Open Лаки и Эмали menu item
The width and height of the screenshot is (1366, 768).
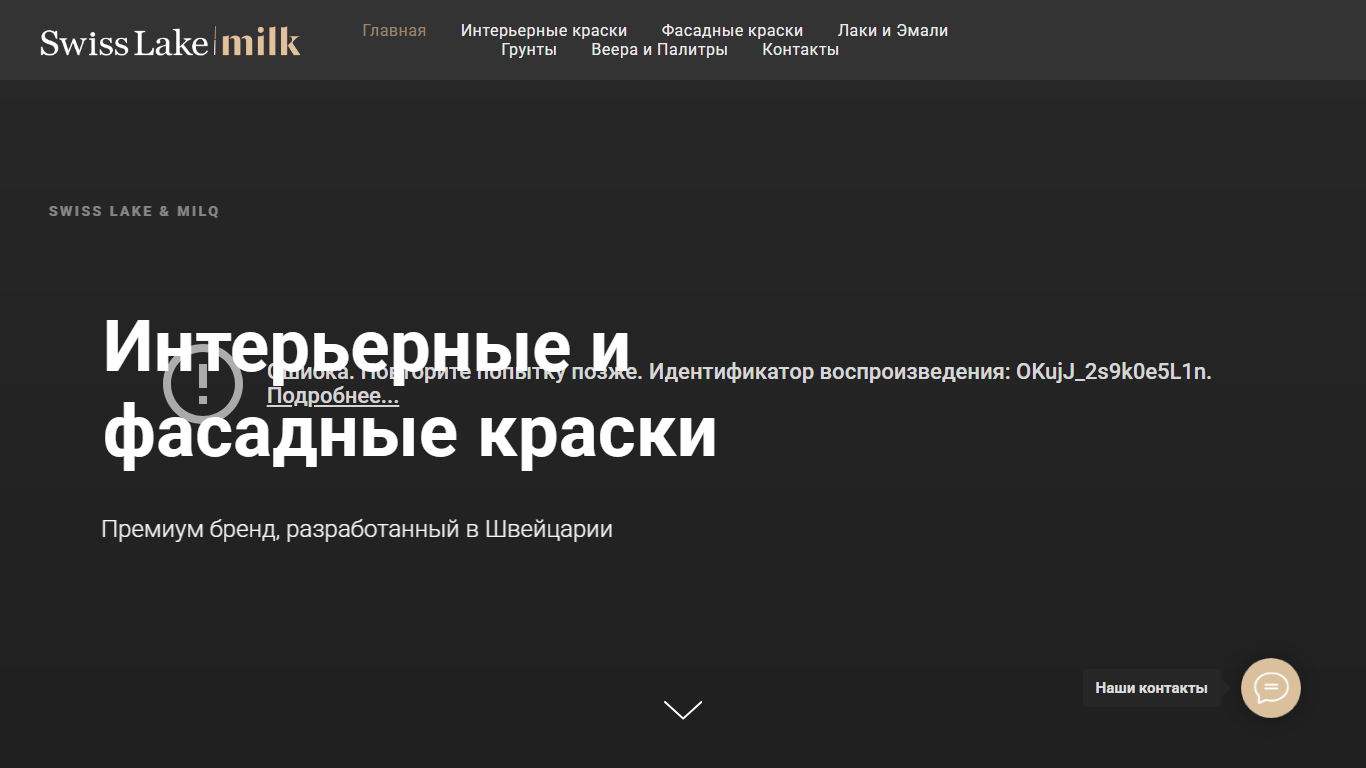click(x=893, y=30)
